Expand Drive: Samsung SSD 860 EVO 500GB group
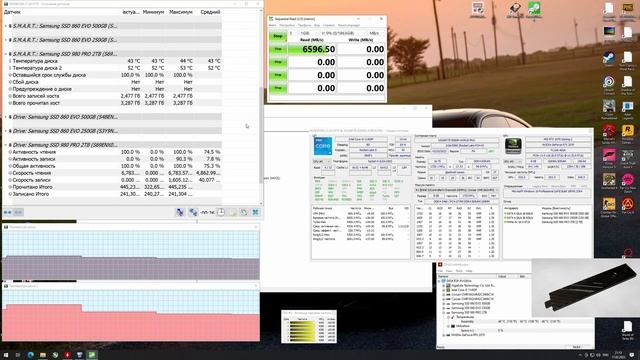 pos(6,117)
